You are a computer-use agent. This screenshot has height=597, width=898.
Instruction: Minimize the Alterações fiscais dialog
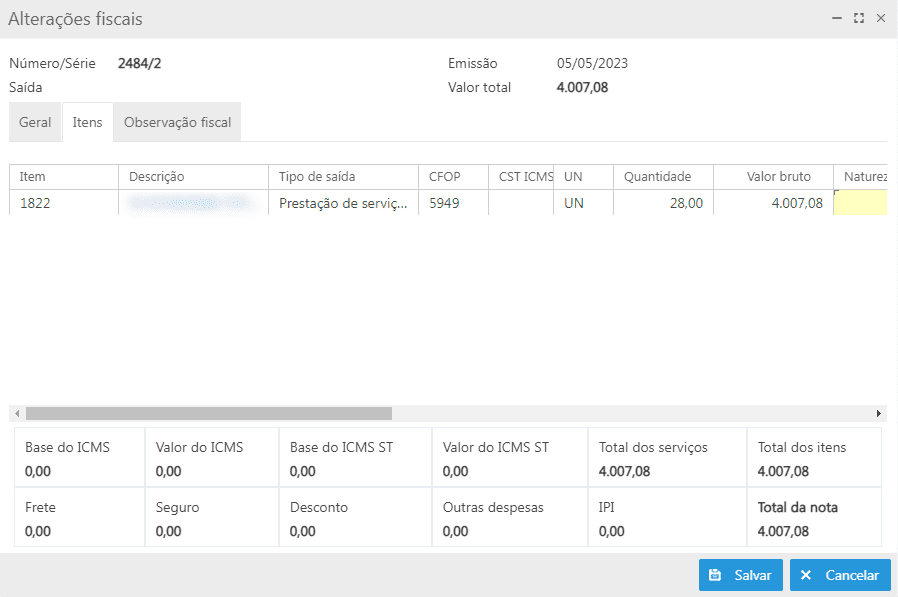click(x=837, y=18)
